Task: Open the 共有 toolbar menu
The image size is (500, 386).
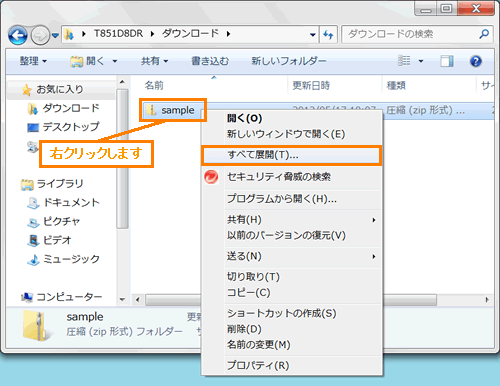Action: pyautogui.click(x=154, y=61)
